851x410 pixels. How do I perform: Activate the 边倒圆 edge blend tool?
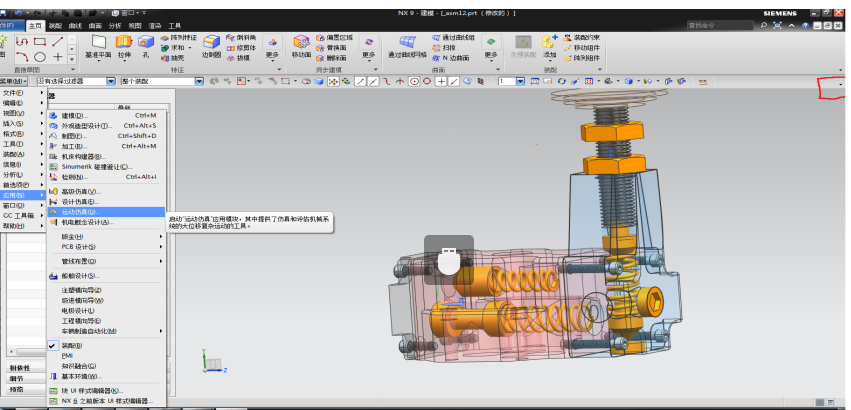click(x=211, y=47)
